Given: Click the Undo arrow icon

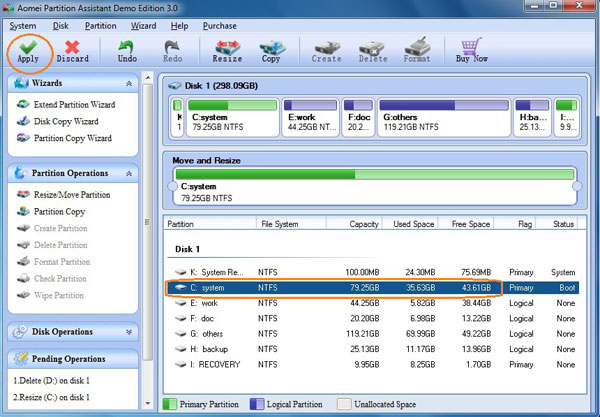Looking at the screenshot, I should [127, 46].
